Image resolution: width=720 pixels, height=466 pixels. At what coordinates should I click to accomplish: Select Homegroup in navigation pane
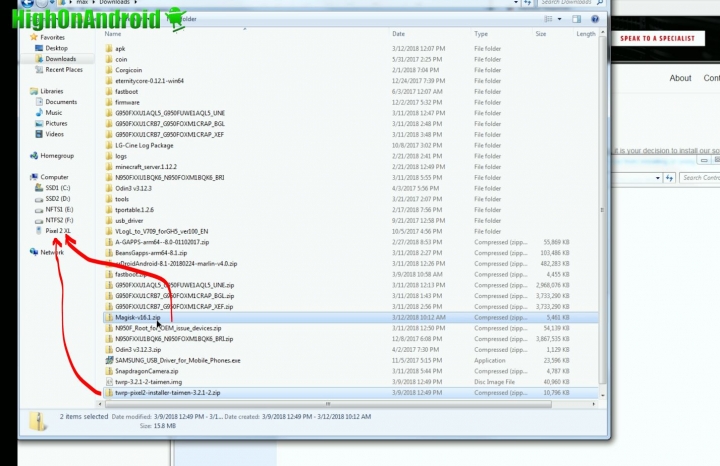coord(57,156)
